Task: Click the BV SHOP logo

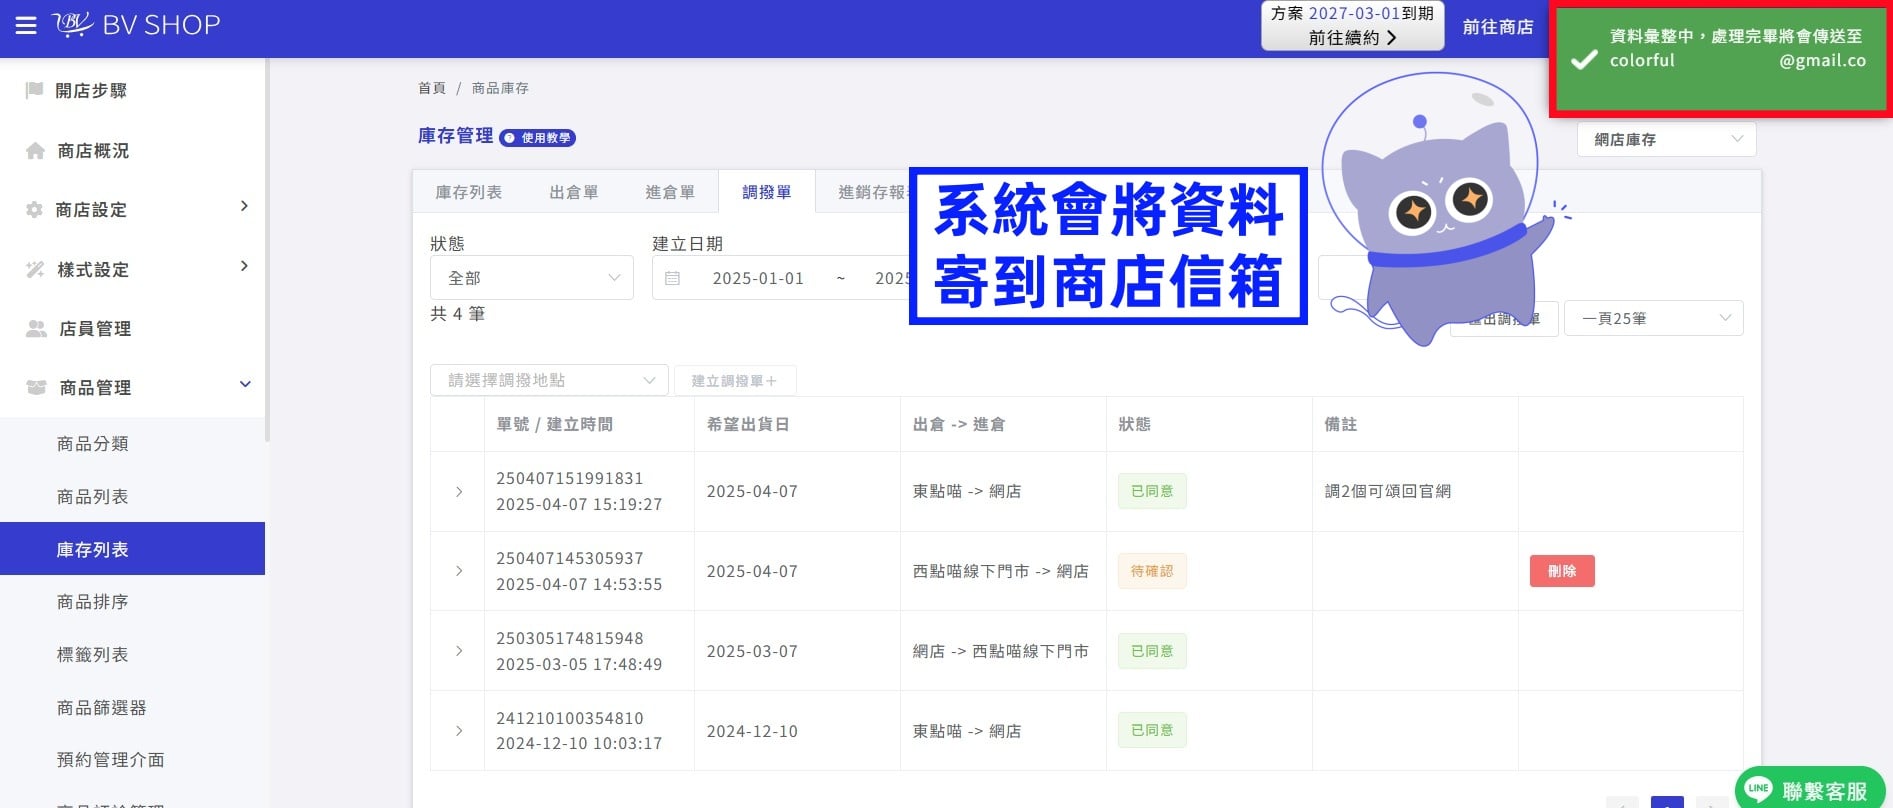Action: point(136,24)
